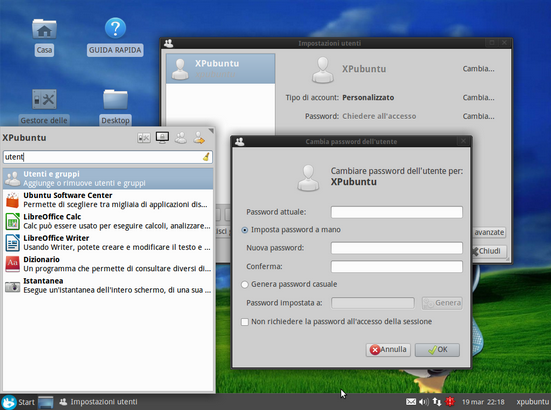Click Cambia next to Tipo di account
The height and width of the screenshot is (410, 551).
click(478, 98)
